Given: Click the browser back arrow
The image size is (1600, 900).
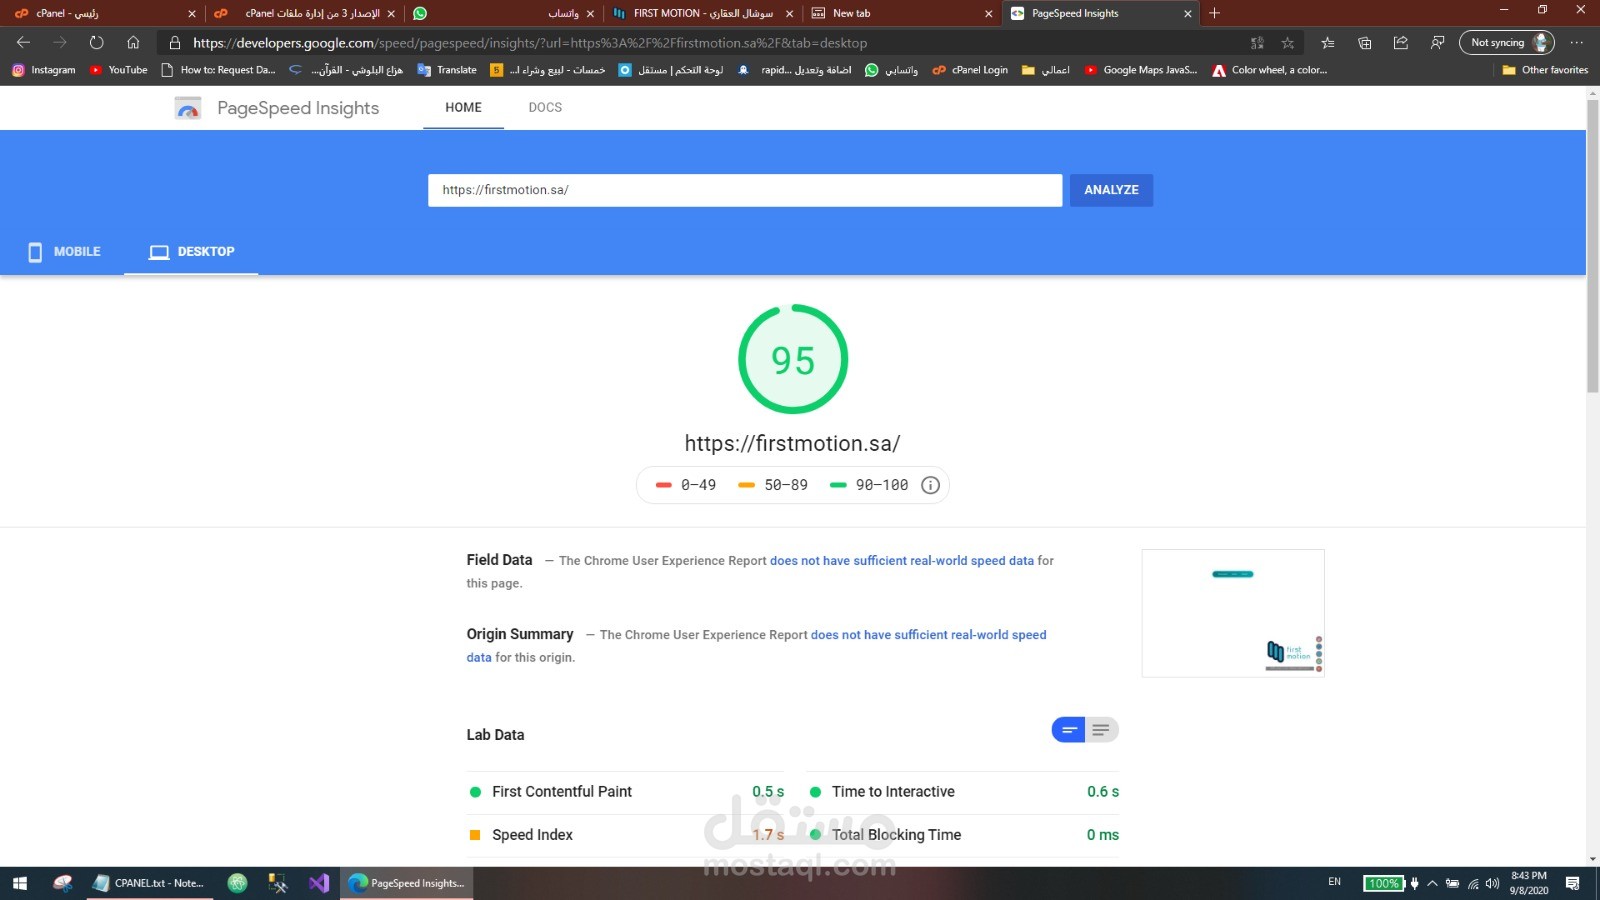Looking at the screenshot, I should (x=23, y=43).
